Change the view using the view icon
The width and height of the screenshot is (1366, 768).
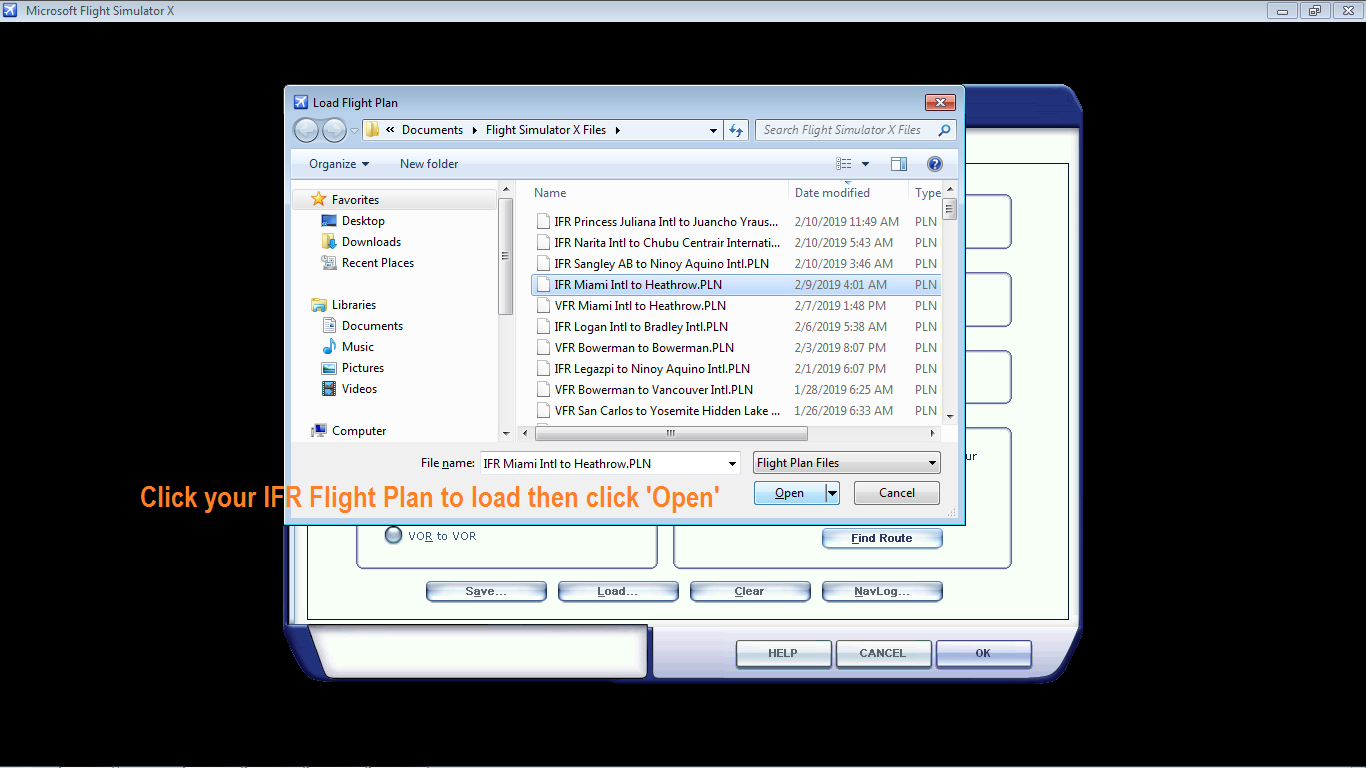click(844, 164)
